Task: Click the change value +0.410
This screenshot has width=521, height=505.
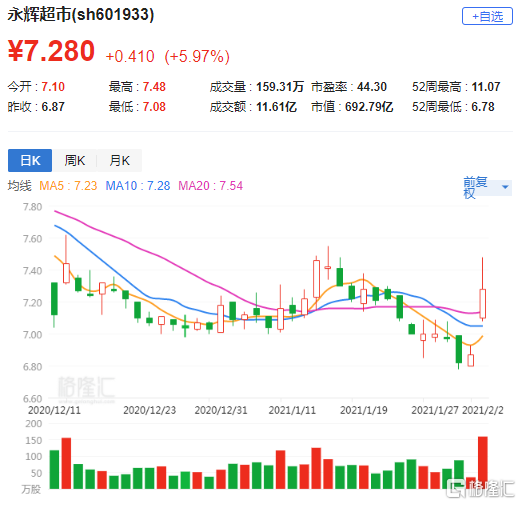Action: 130,56
